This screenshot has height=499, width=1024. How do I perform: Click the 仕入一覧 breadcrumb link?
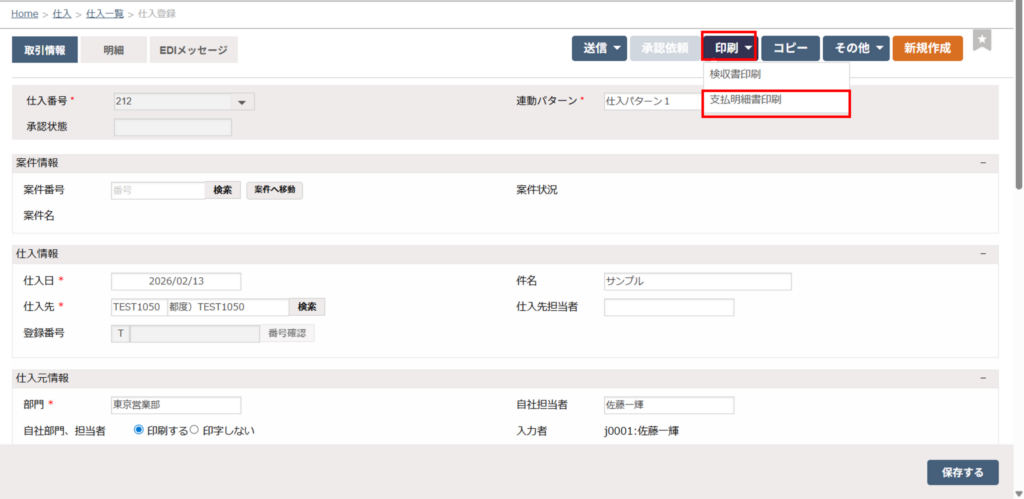click(107, 13)
